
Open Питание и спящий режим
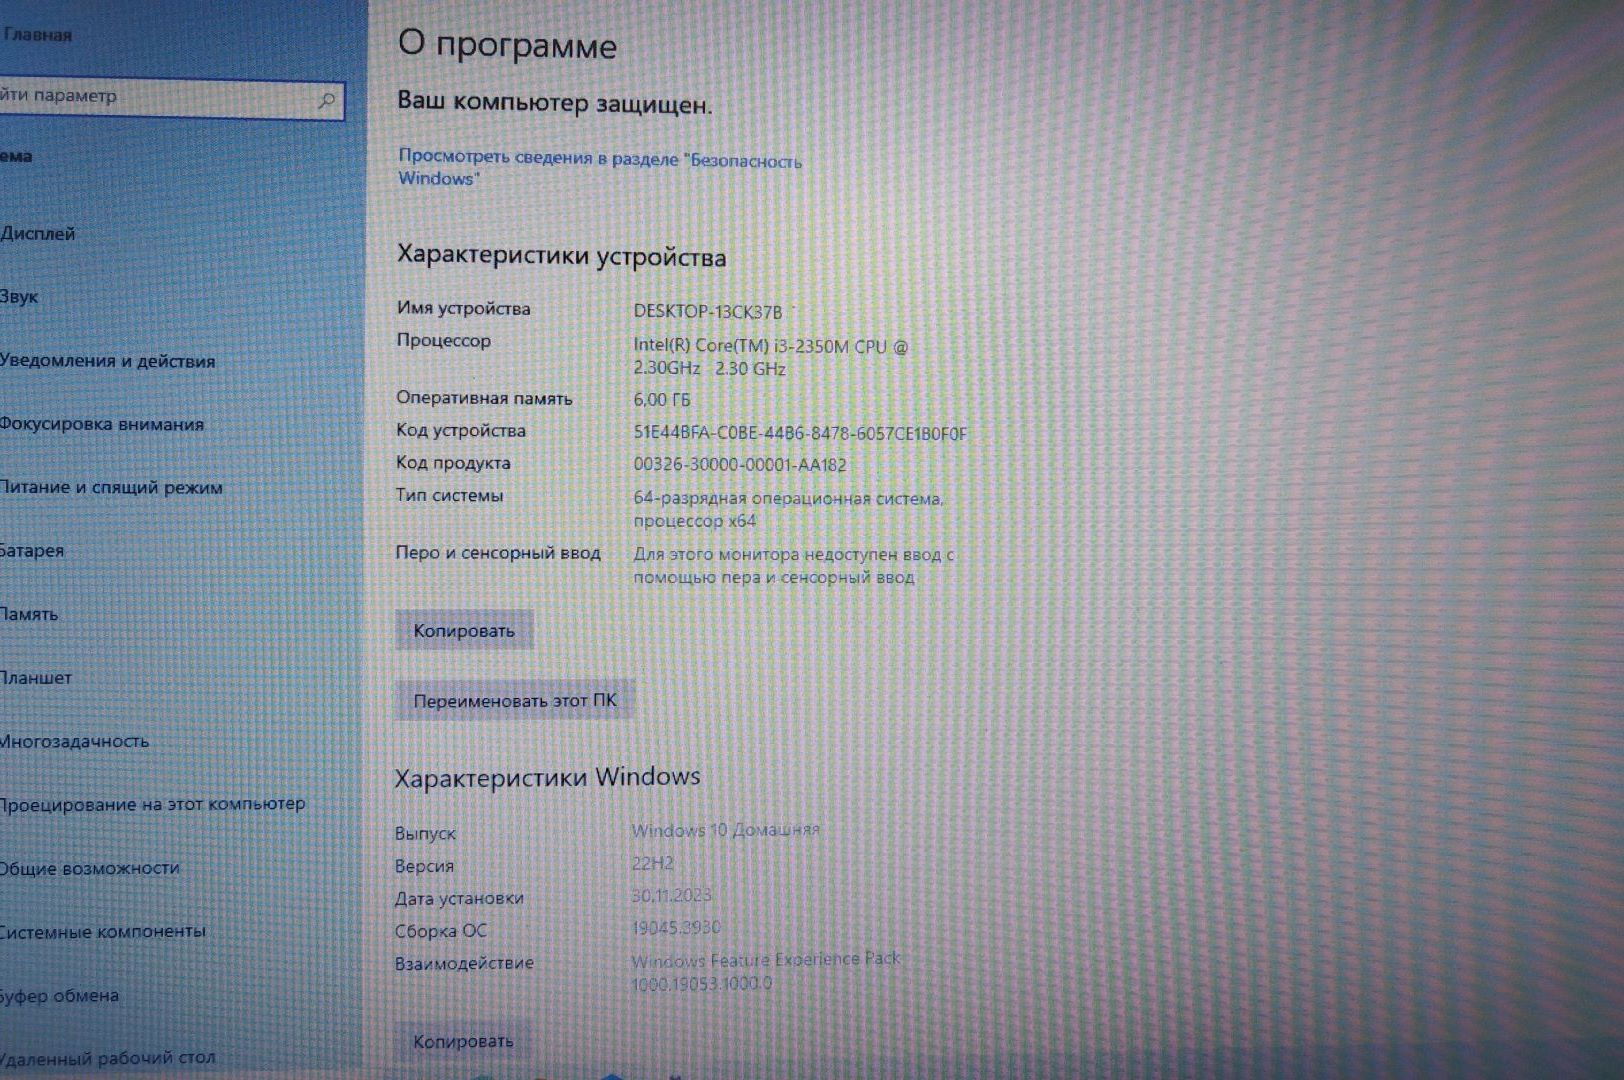click(x=112, y=488)
